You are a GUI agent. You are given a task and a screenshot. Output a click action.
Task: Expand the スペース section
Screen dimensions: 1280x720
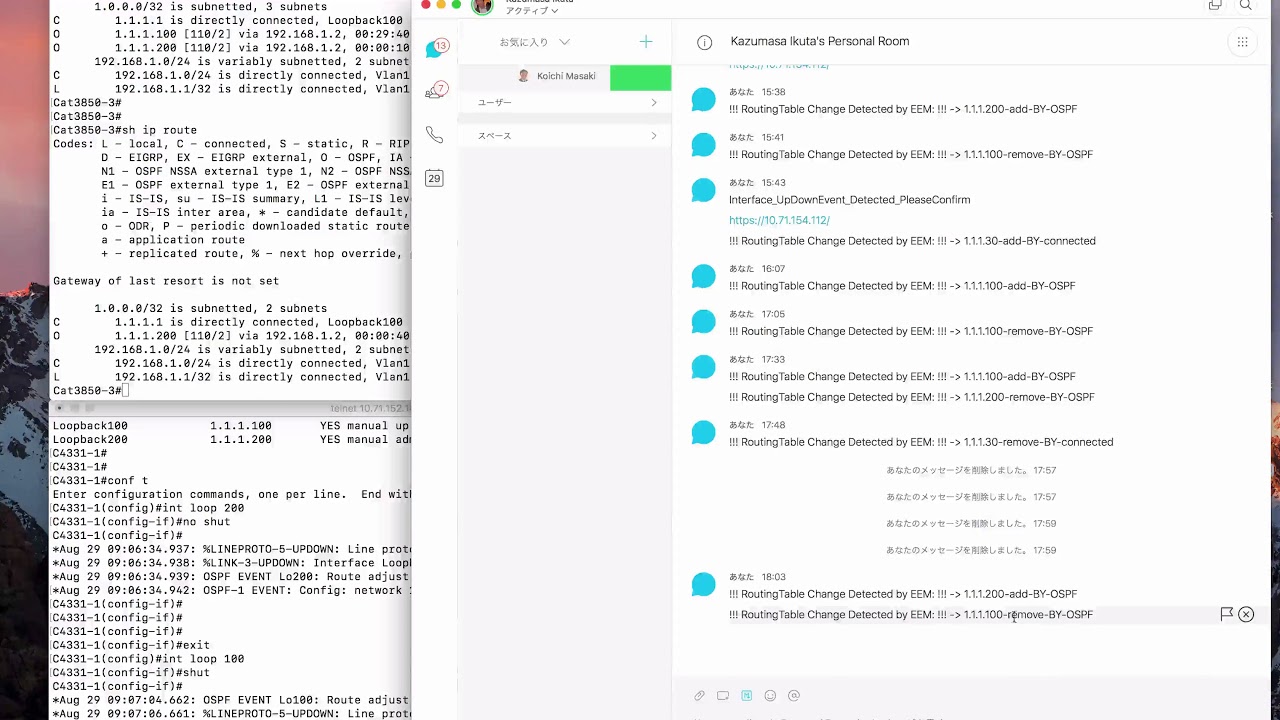(565, 135)
